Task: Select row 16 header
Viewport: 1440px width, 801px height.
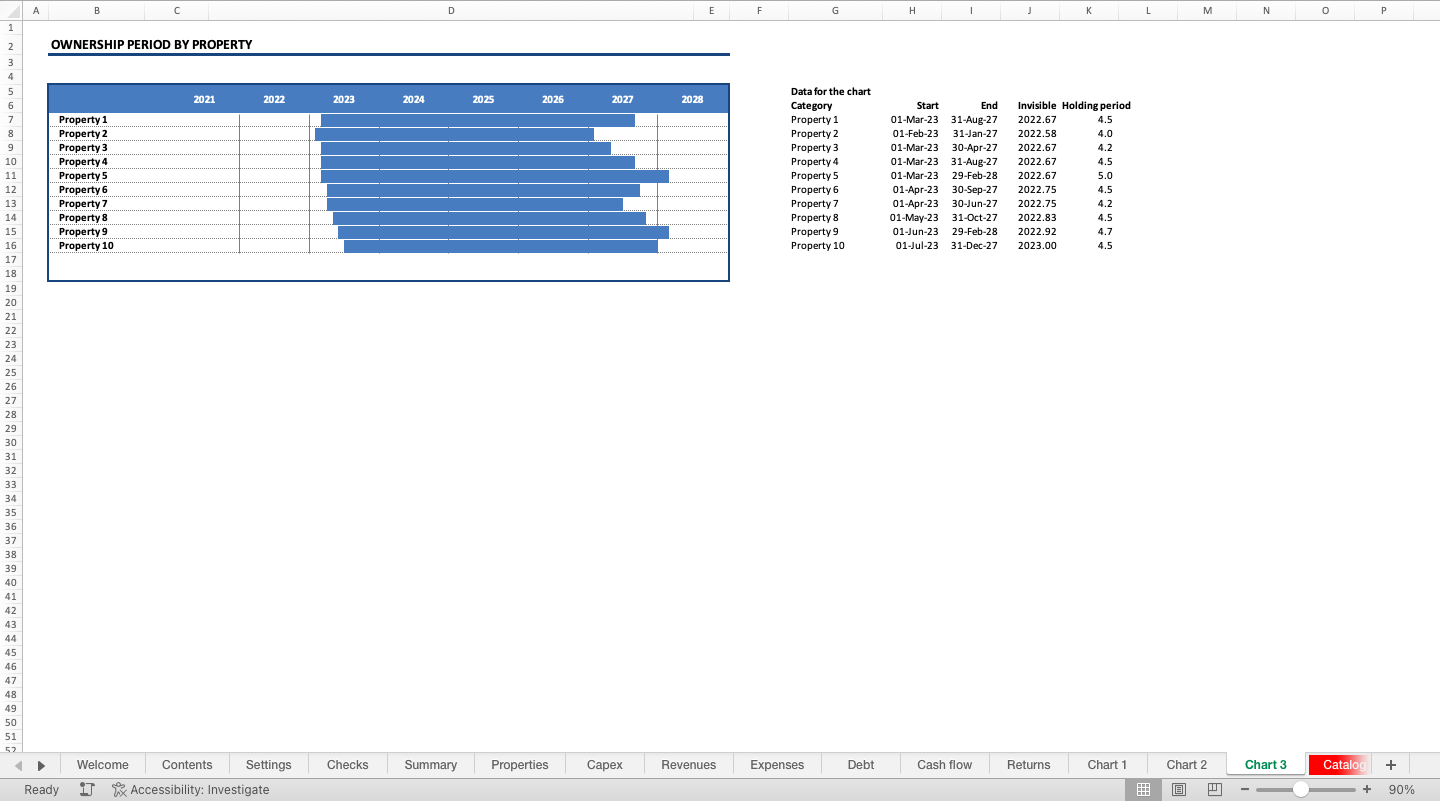Action: pos(11,245)
